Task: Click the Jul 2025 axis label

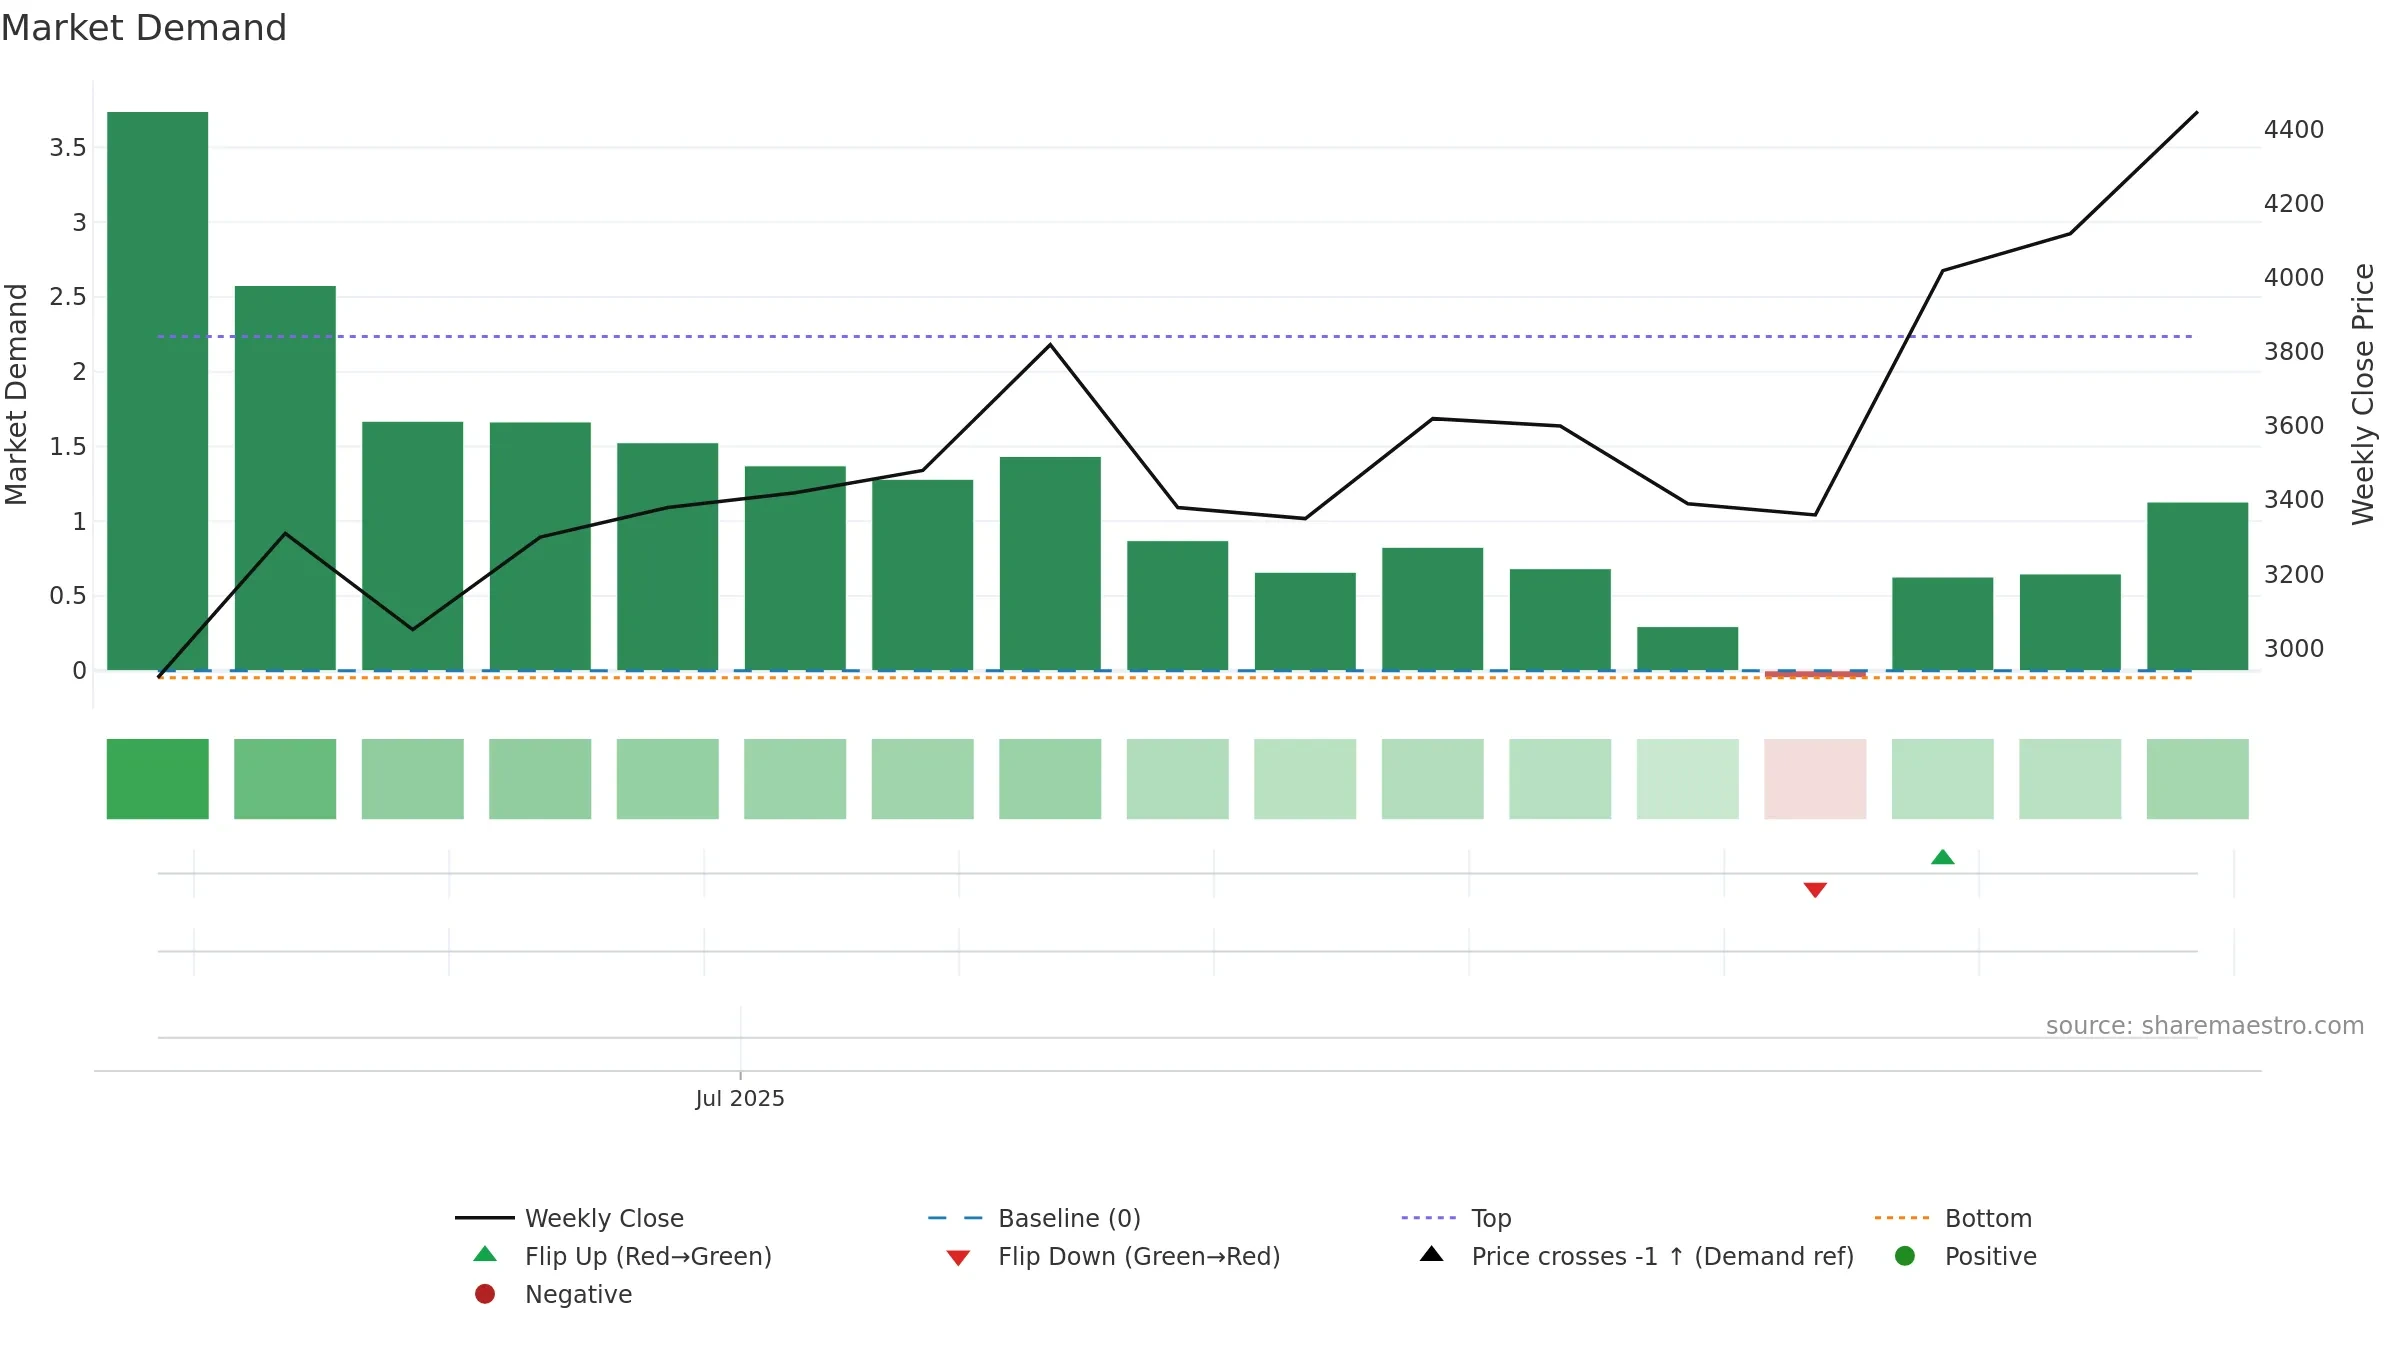Action: pyautogui.click(x=740, y=1098)
